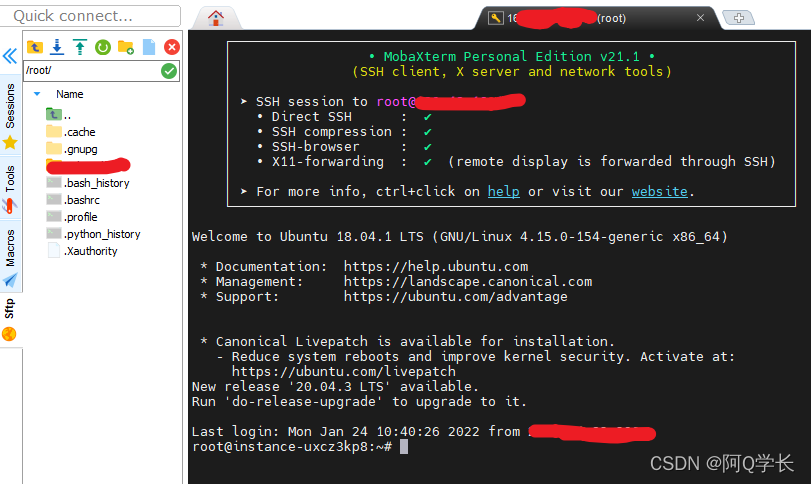The height and width of the screenshot is (484, 811).
Task: Select the .profile file
Action: tap(72, 217)
